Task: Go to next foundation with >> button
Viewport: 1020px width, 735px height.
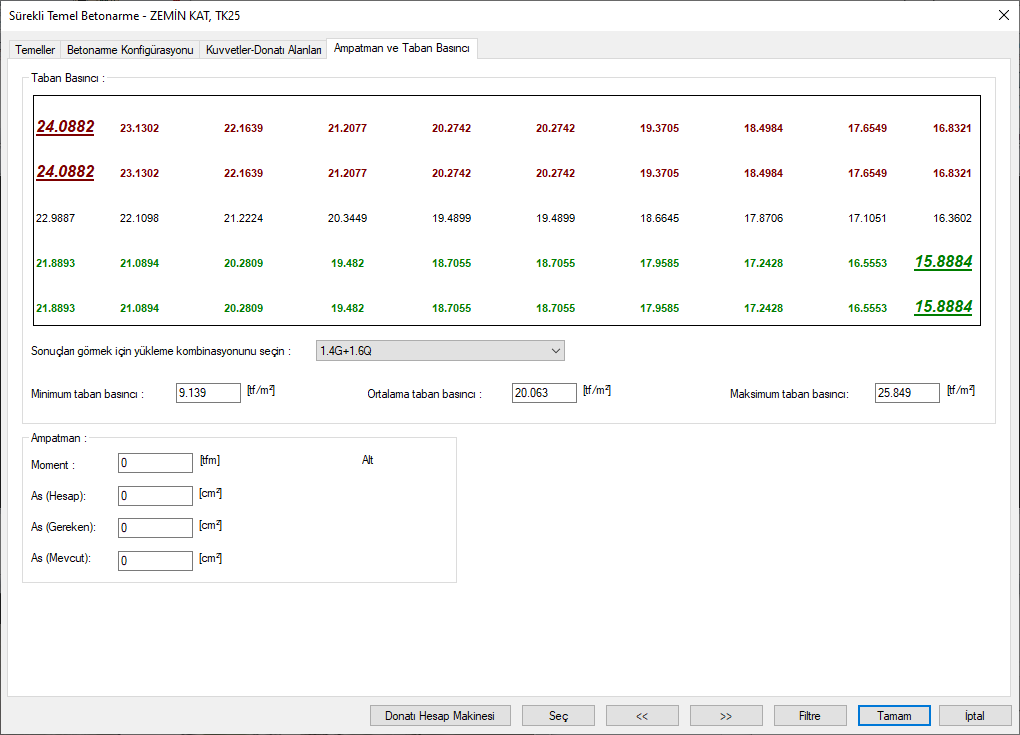Action: coord(726,716)
